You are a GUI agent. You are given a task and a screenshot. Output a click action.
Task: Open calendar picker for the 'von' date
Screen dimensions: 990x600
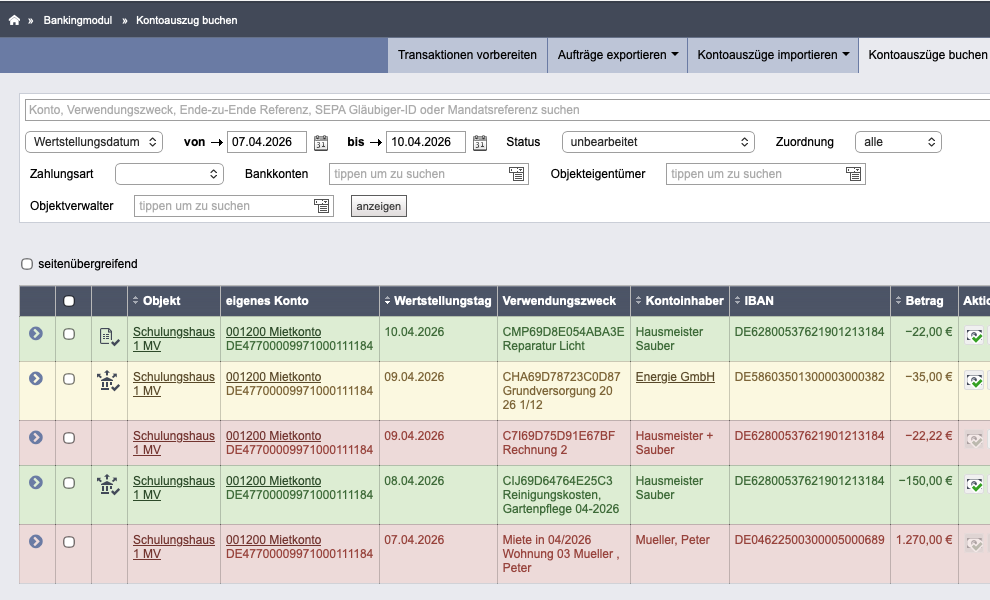coord(321,142)
